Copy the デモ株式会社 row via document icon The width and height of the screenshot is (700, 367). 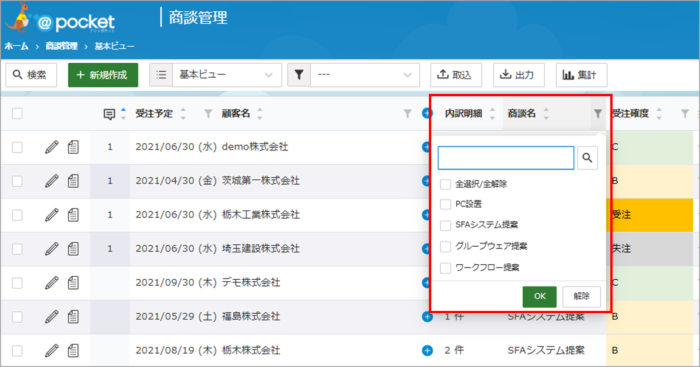coord(74,283)
